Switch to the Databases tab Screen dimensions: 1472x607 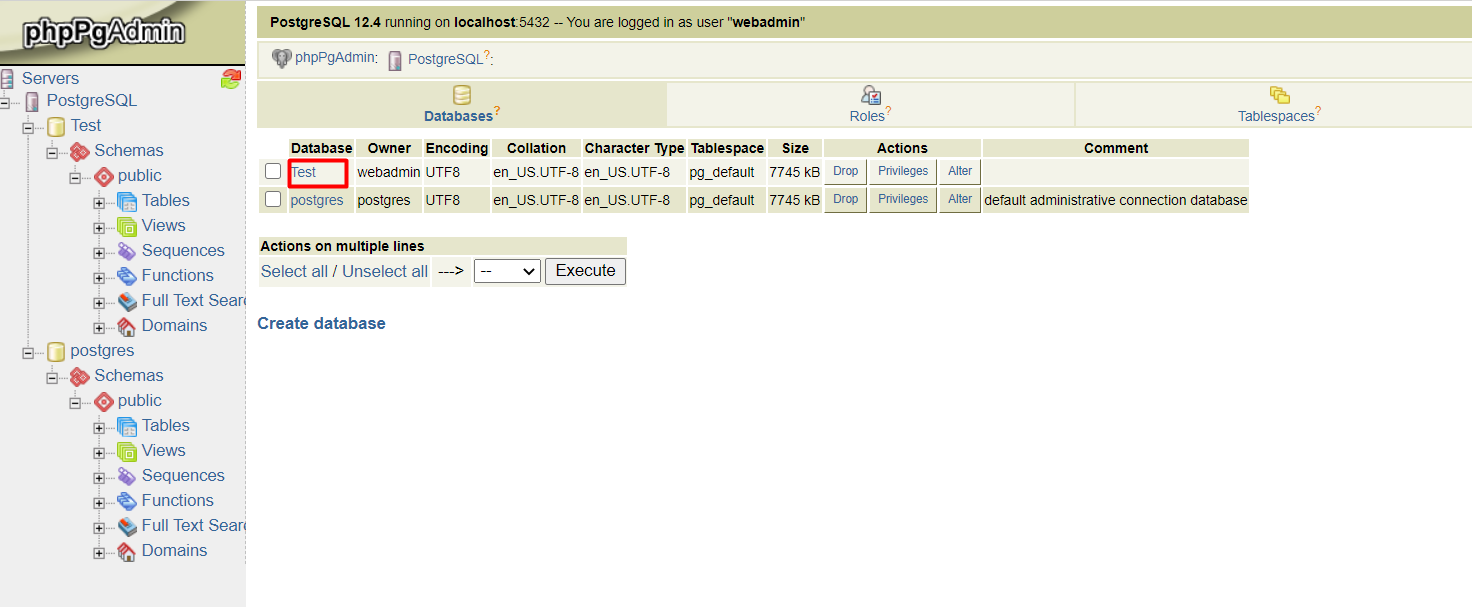pyautogui.click(x=462, y=105)
